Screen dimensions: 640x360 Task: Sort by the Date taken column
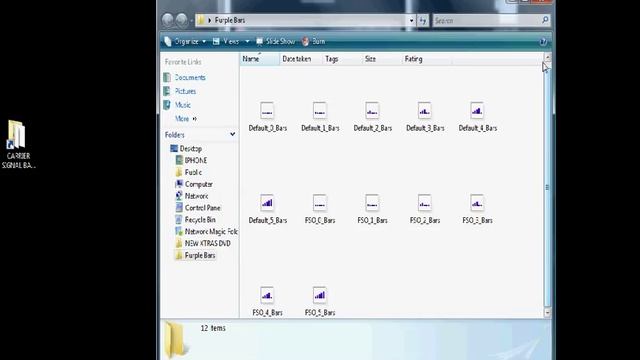tap(301, 59)
